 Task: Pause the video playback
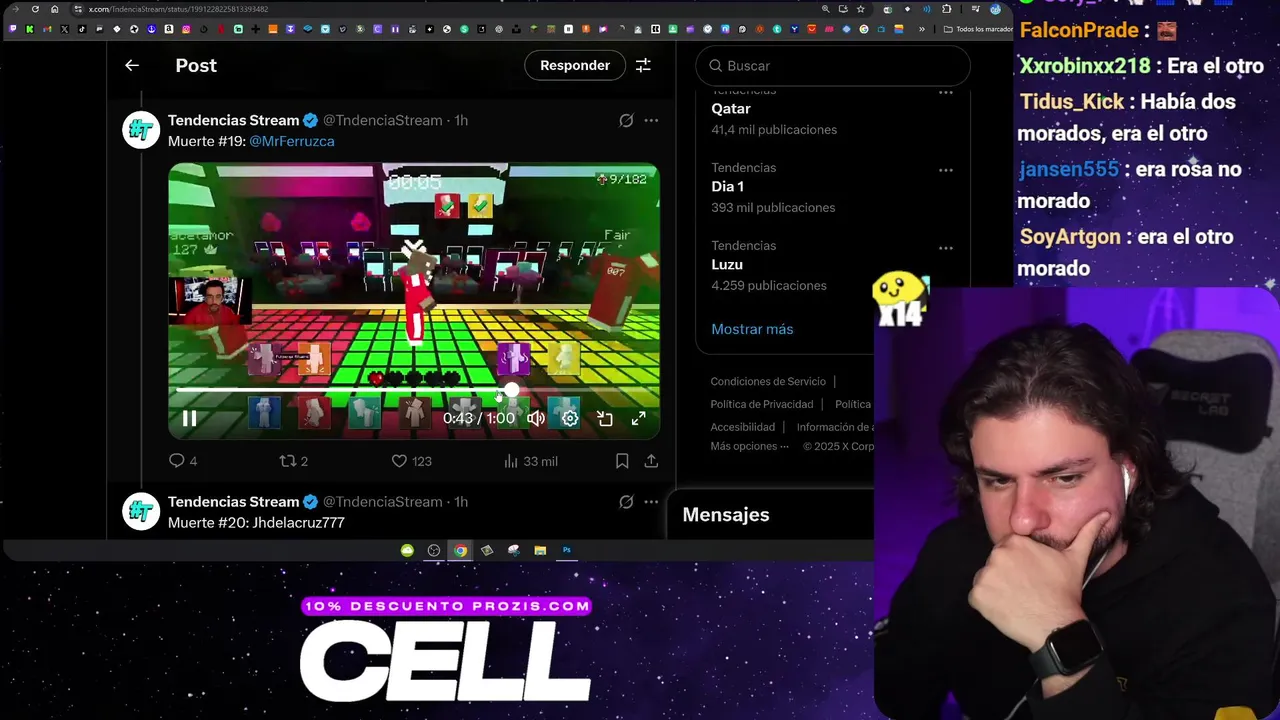189,418
